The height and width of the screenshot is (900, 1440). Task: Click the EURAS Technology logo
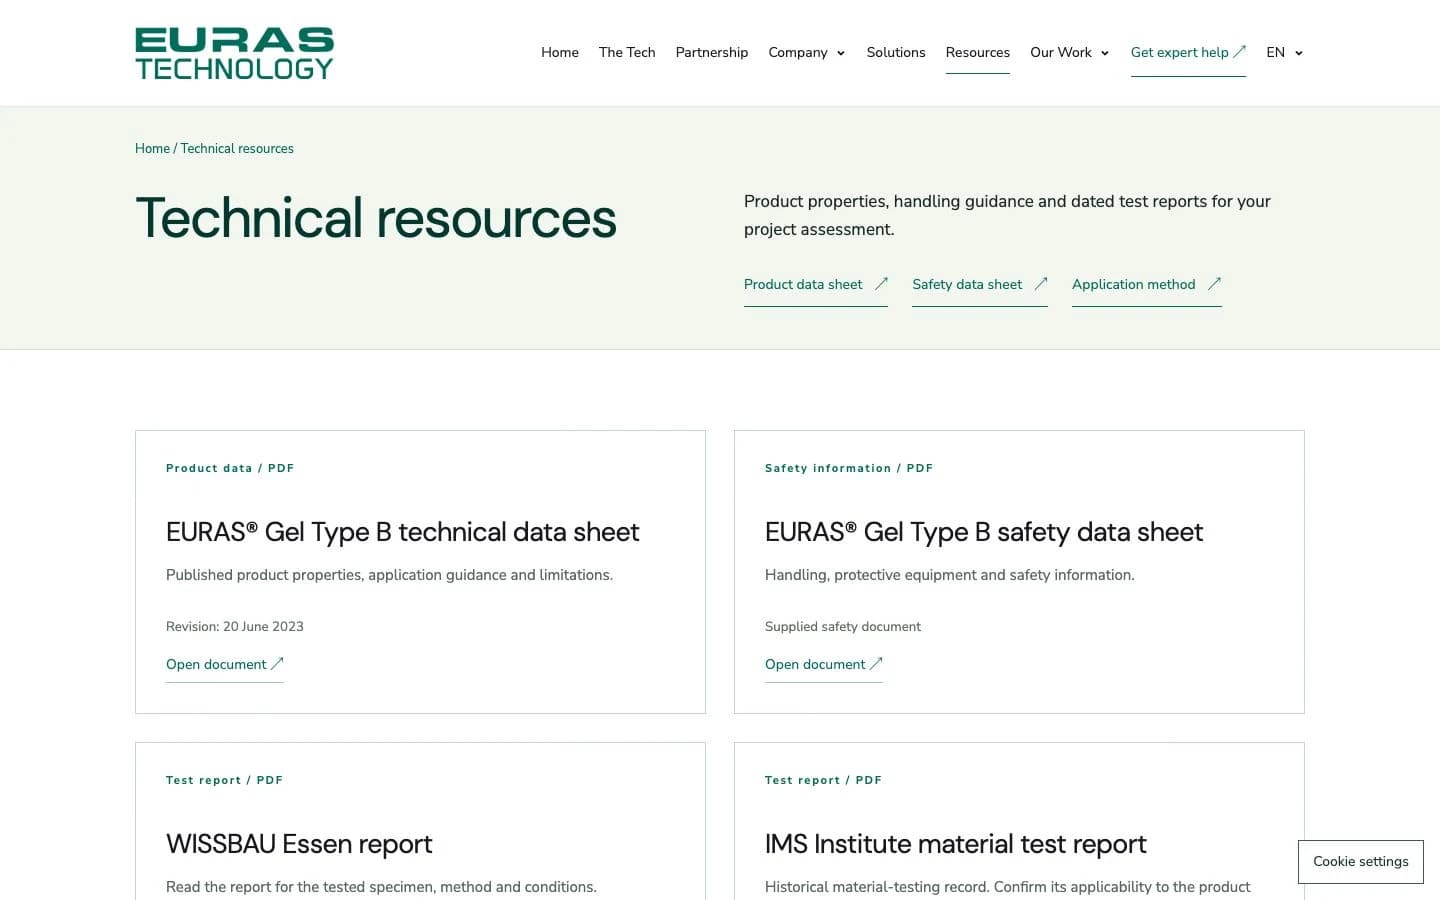235,53
